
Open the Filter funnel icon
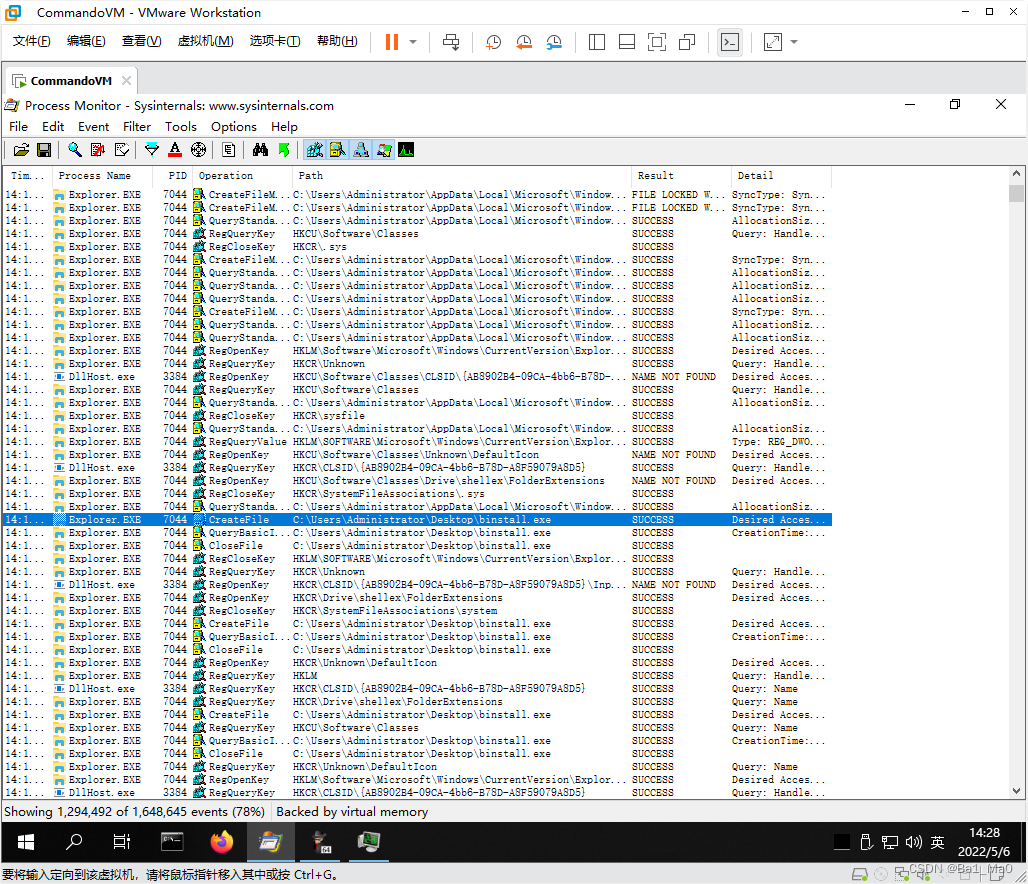point(151,150)
